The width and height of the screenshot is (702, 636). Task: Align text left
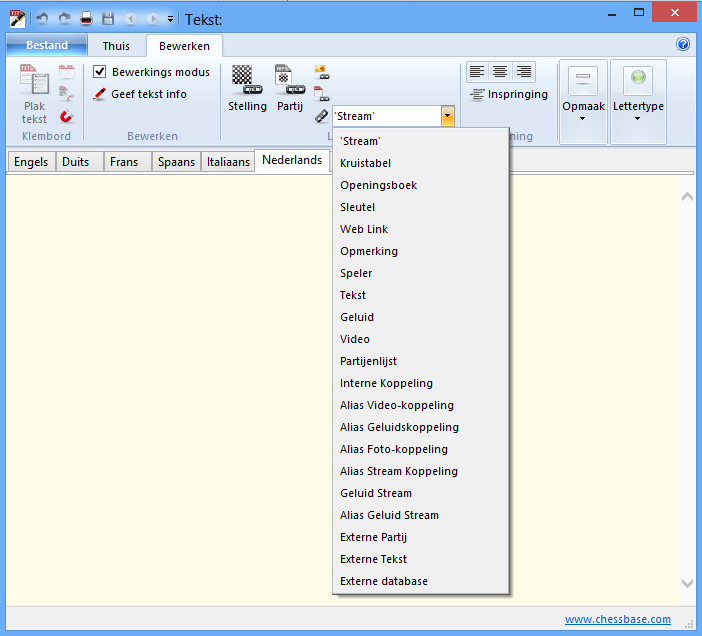477,72
